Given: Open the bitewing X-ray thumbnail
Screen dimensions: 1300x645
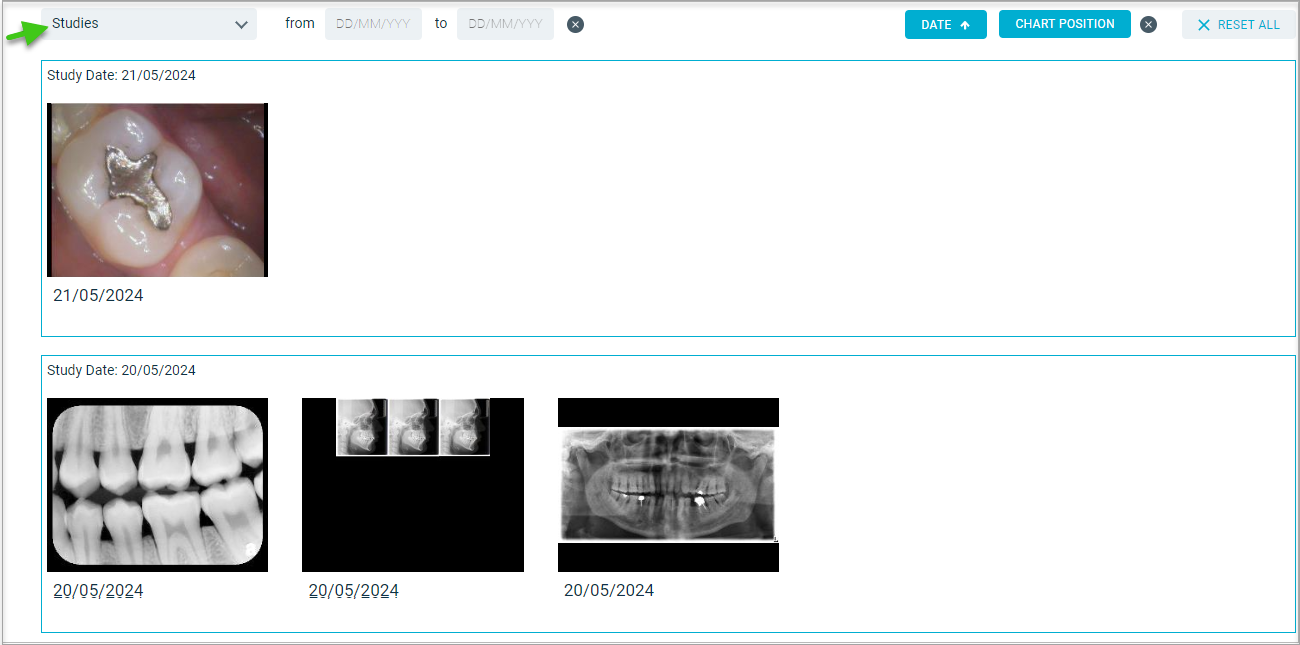Looking at the screenshot, I should pyautogui.click(x=157, y=485).
